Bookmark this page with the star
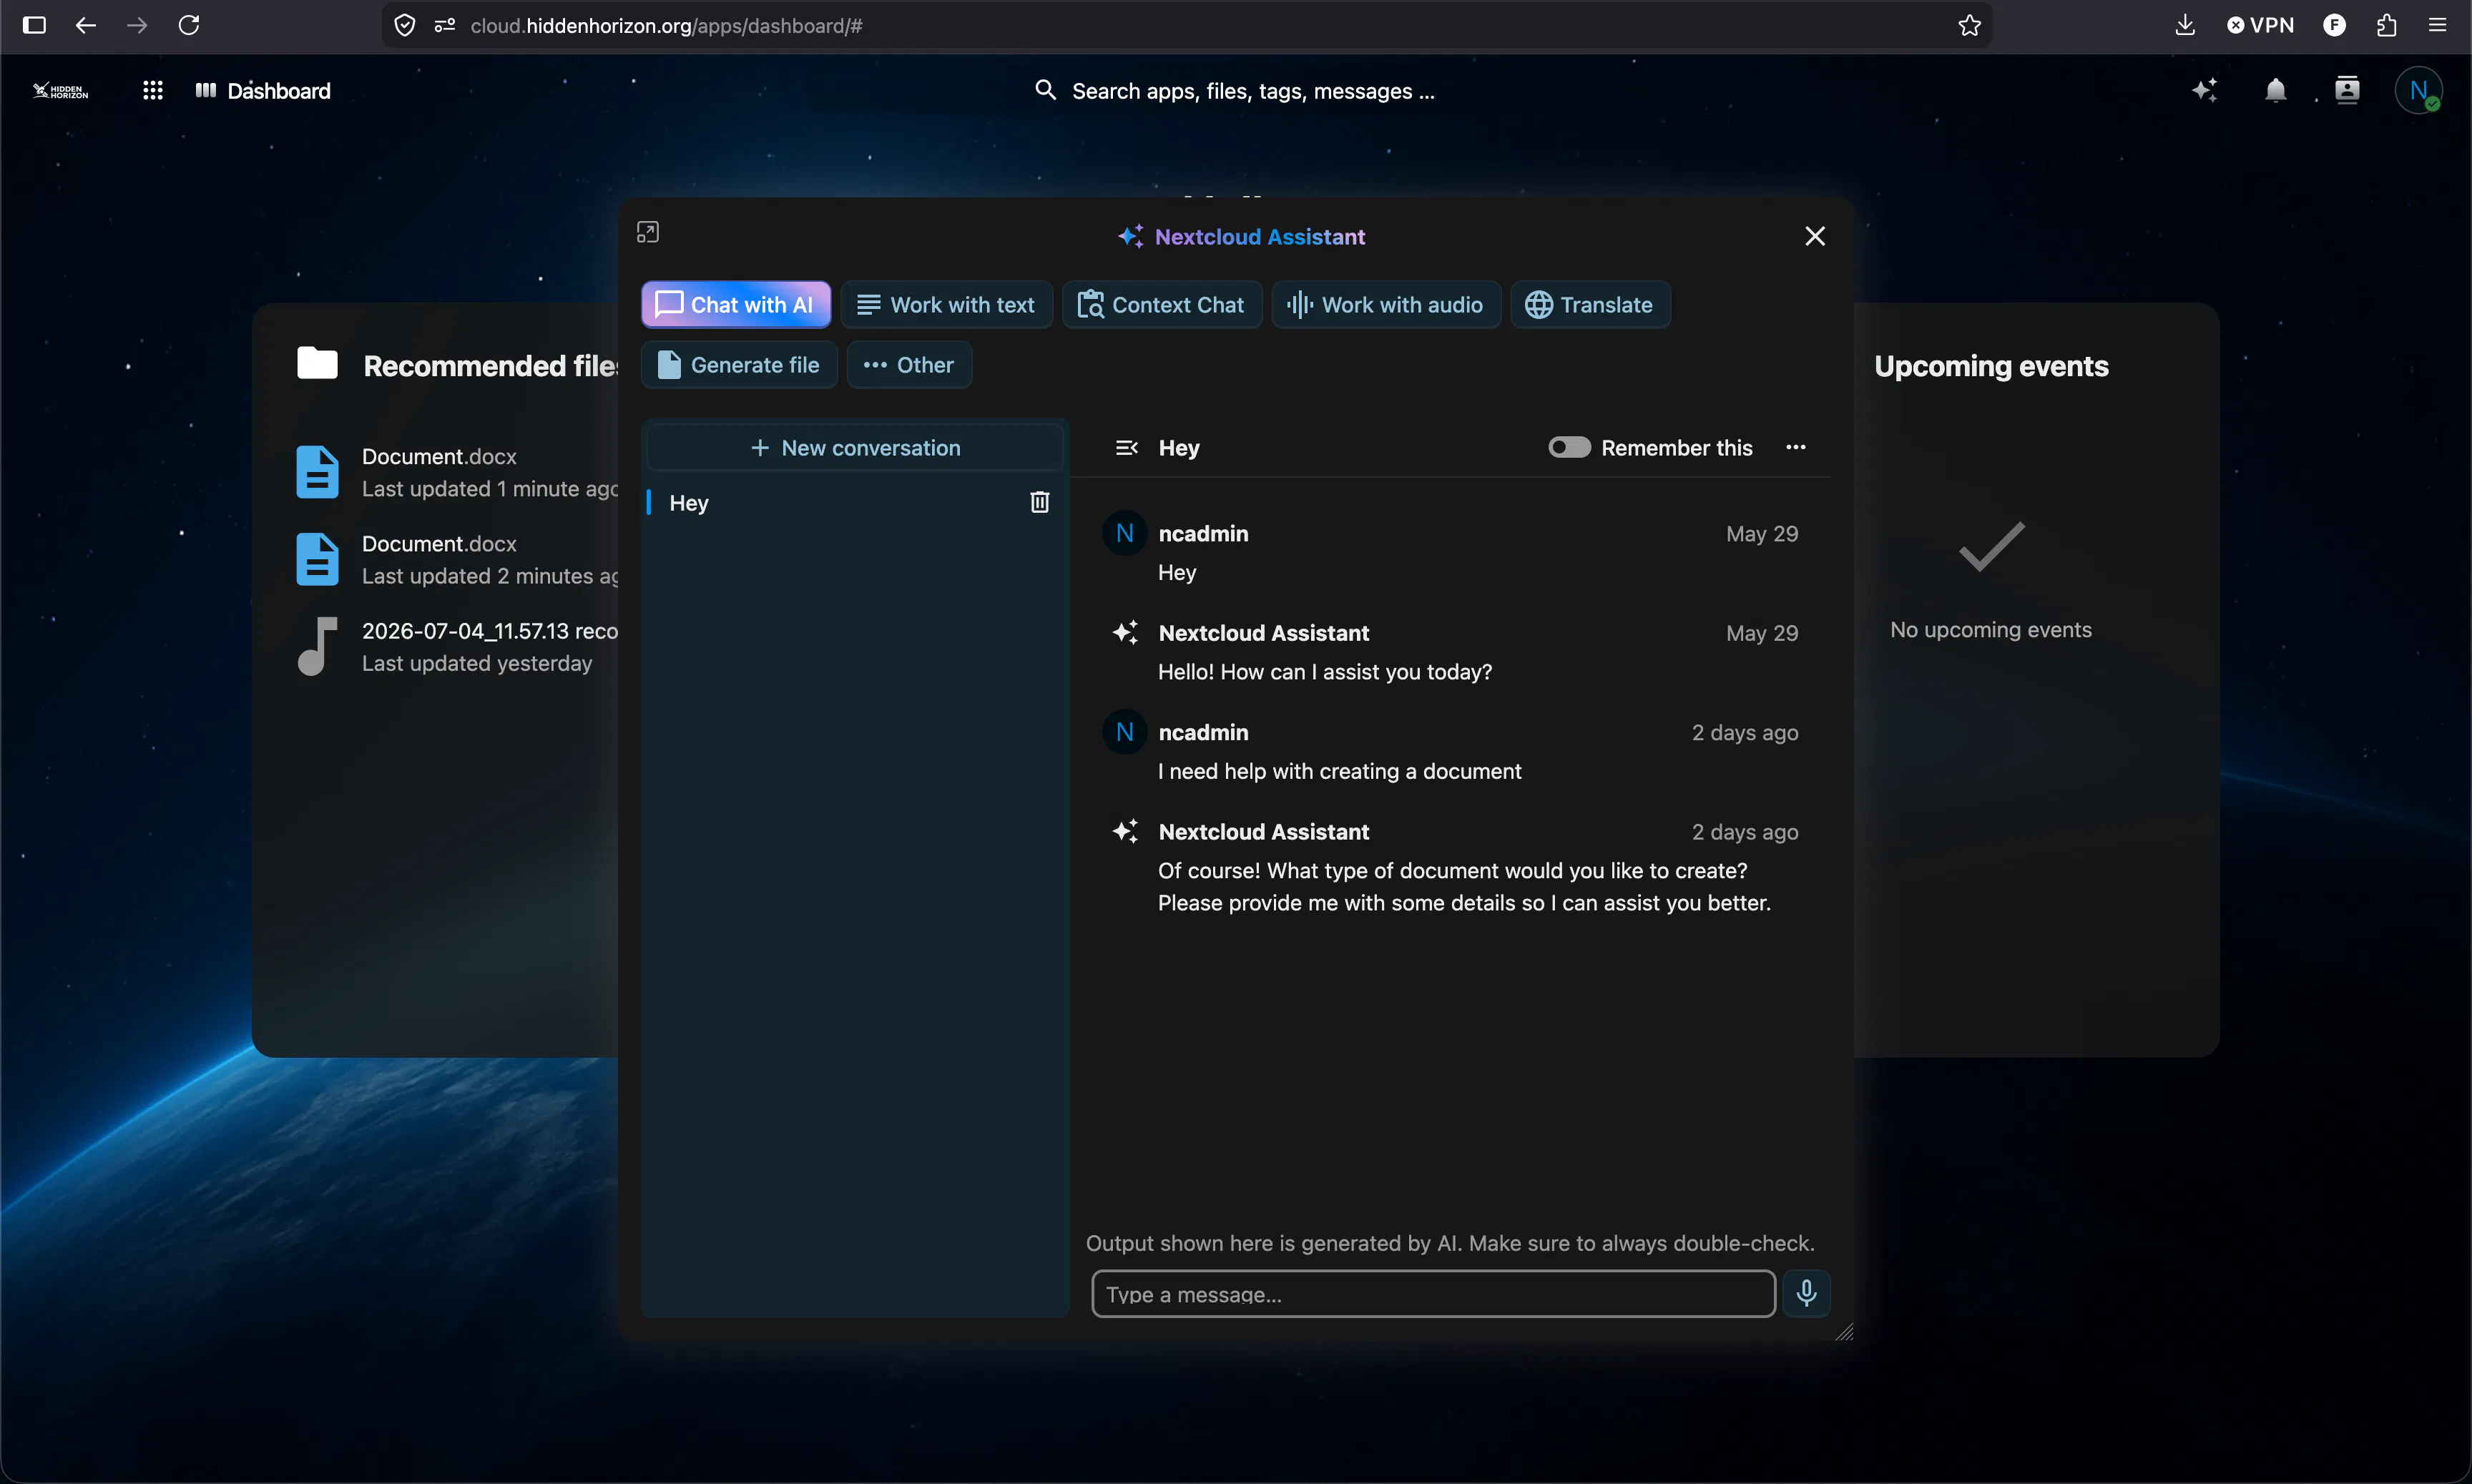2472x1484 pixels. tap(1969, 25)
